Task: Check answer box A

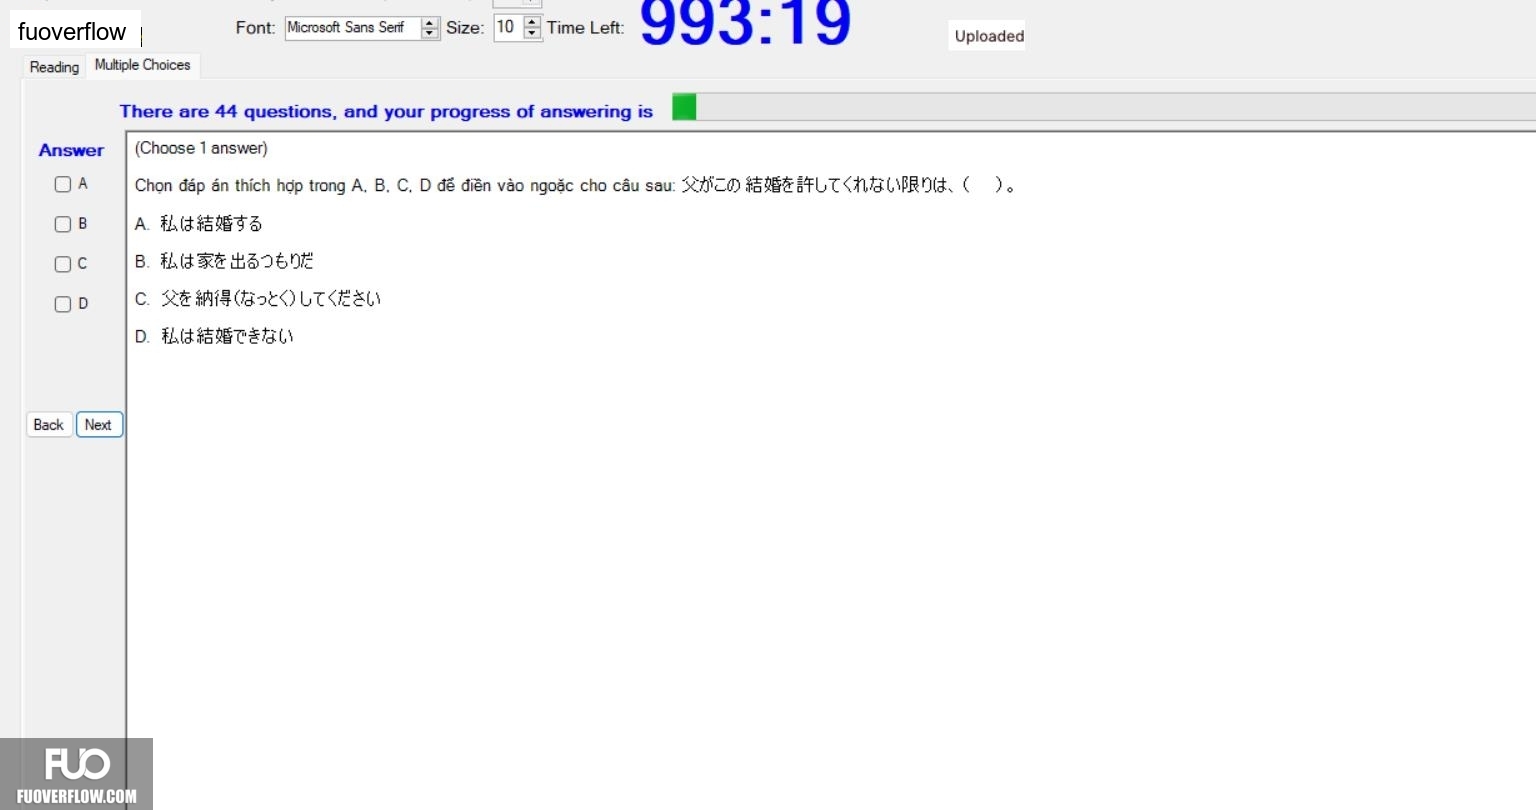Action: (x=63, y=184)
